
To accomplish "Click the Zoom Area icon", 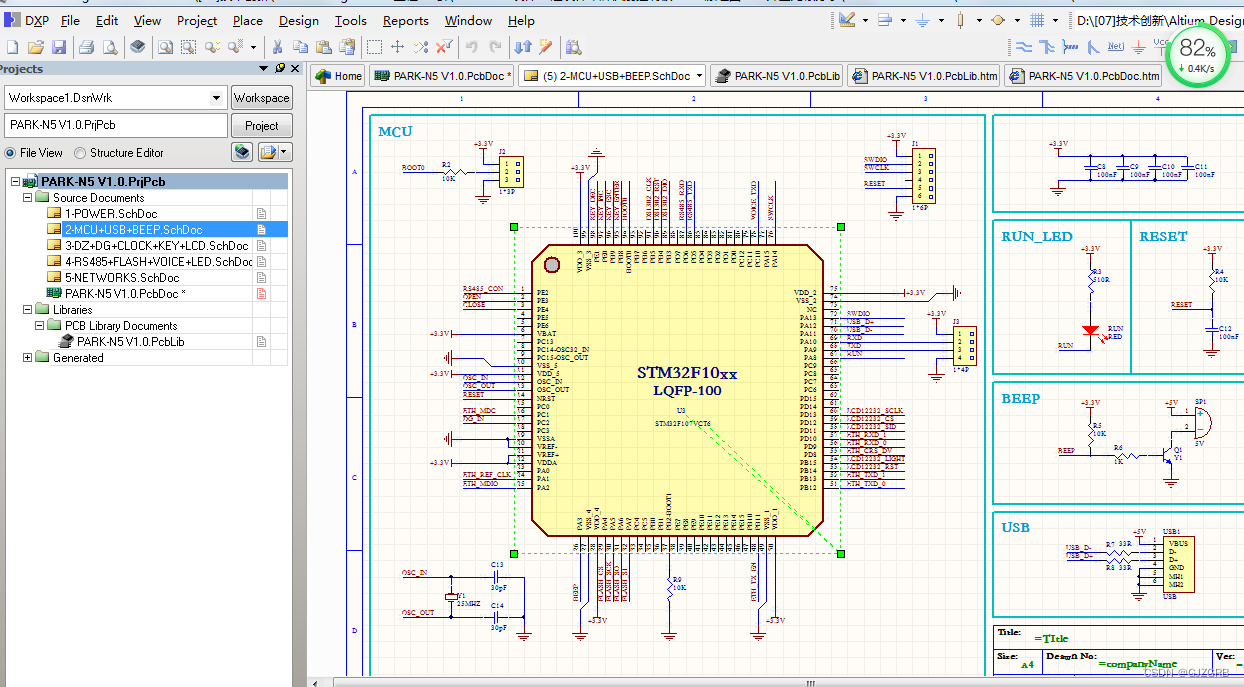I will point(188,47).
